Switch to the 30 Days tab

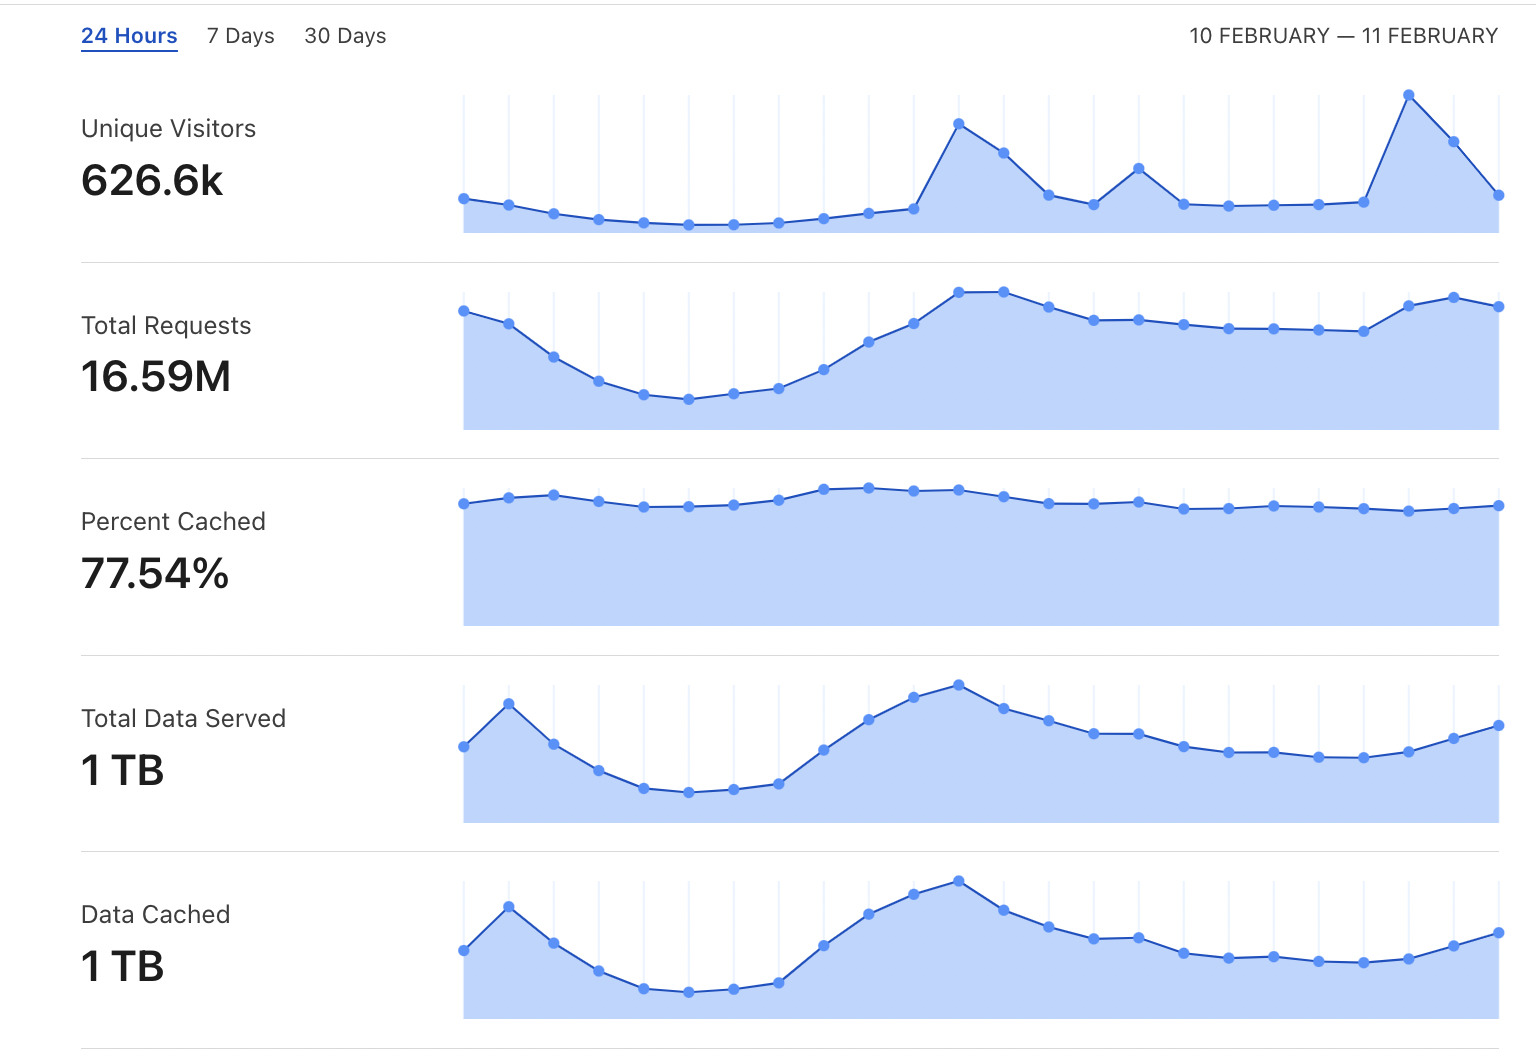[345, 36]
